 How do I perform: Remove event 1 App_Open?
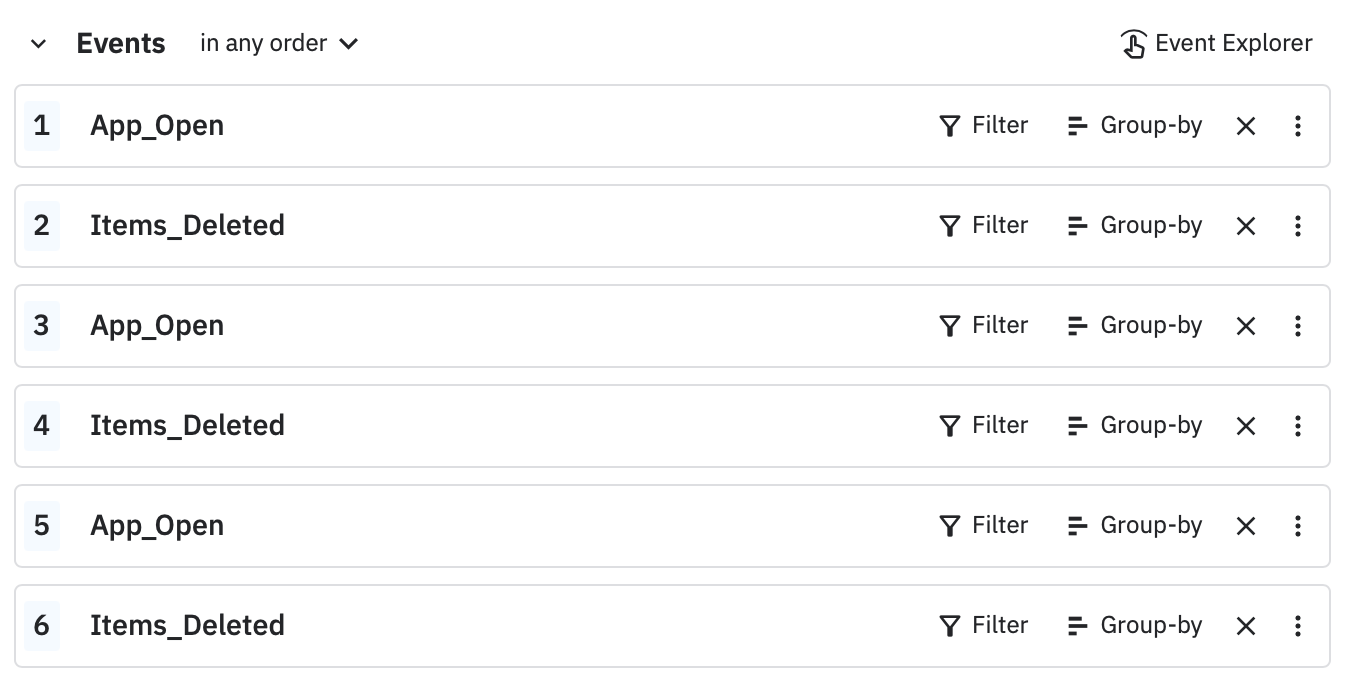pos(1245,126)
